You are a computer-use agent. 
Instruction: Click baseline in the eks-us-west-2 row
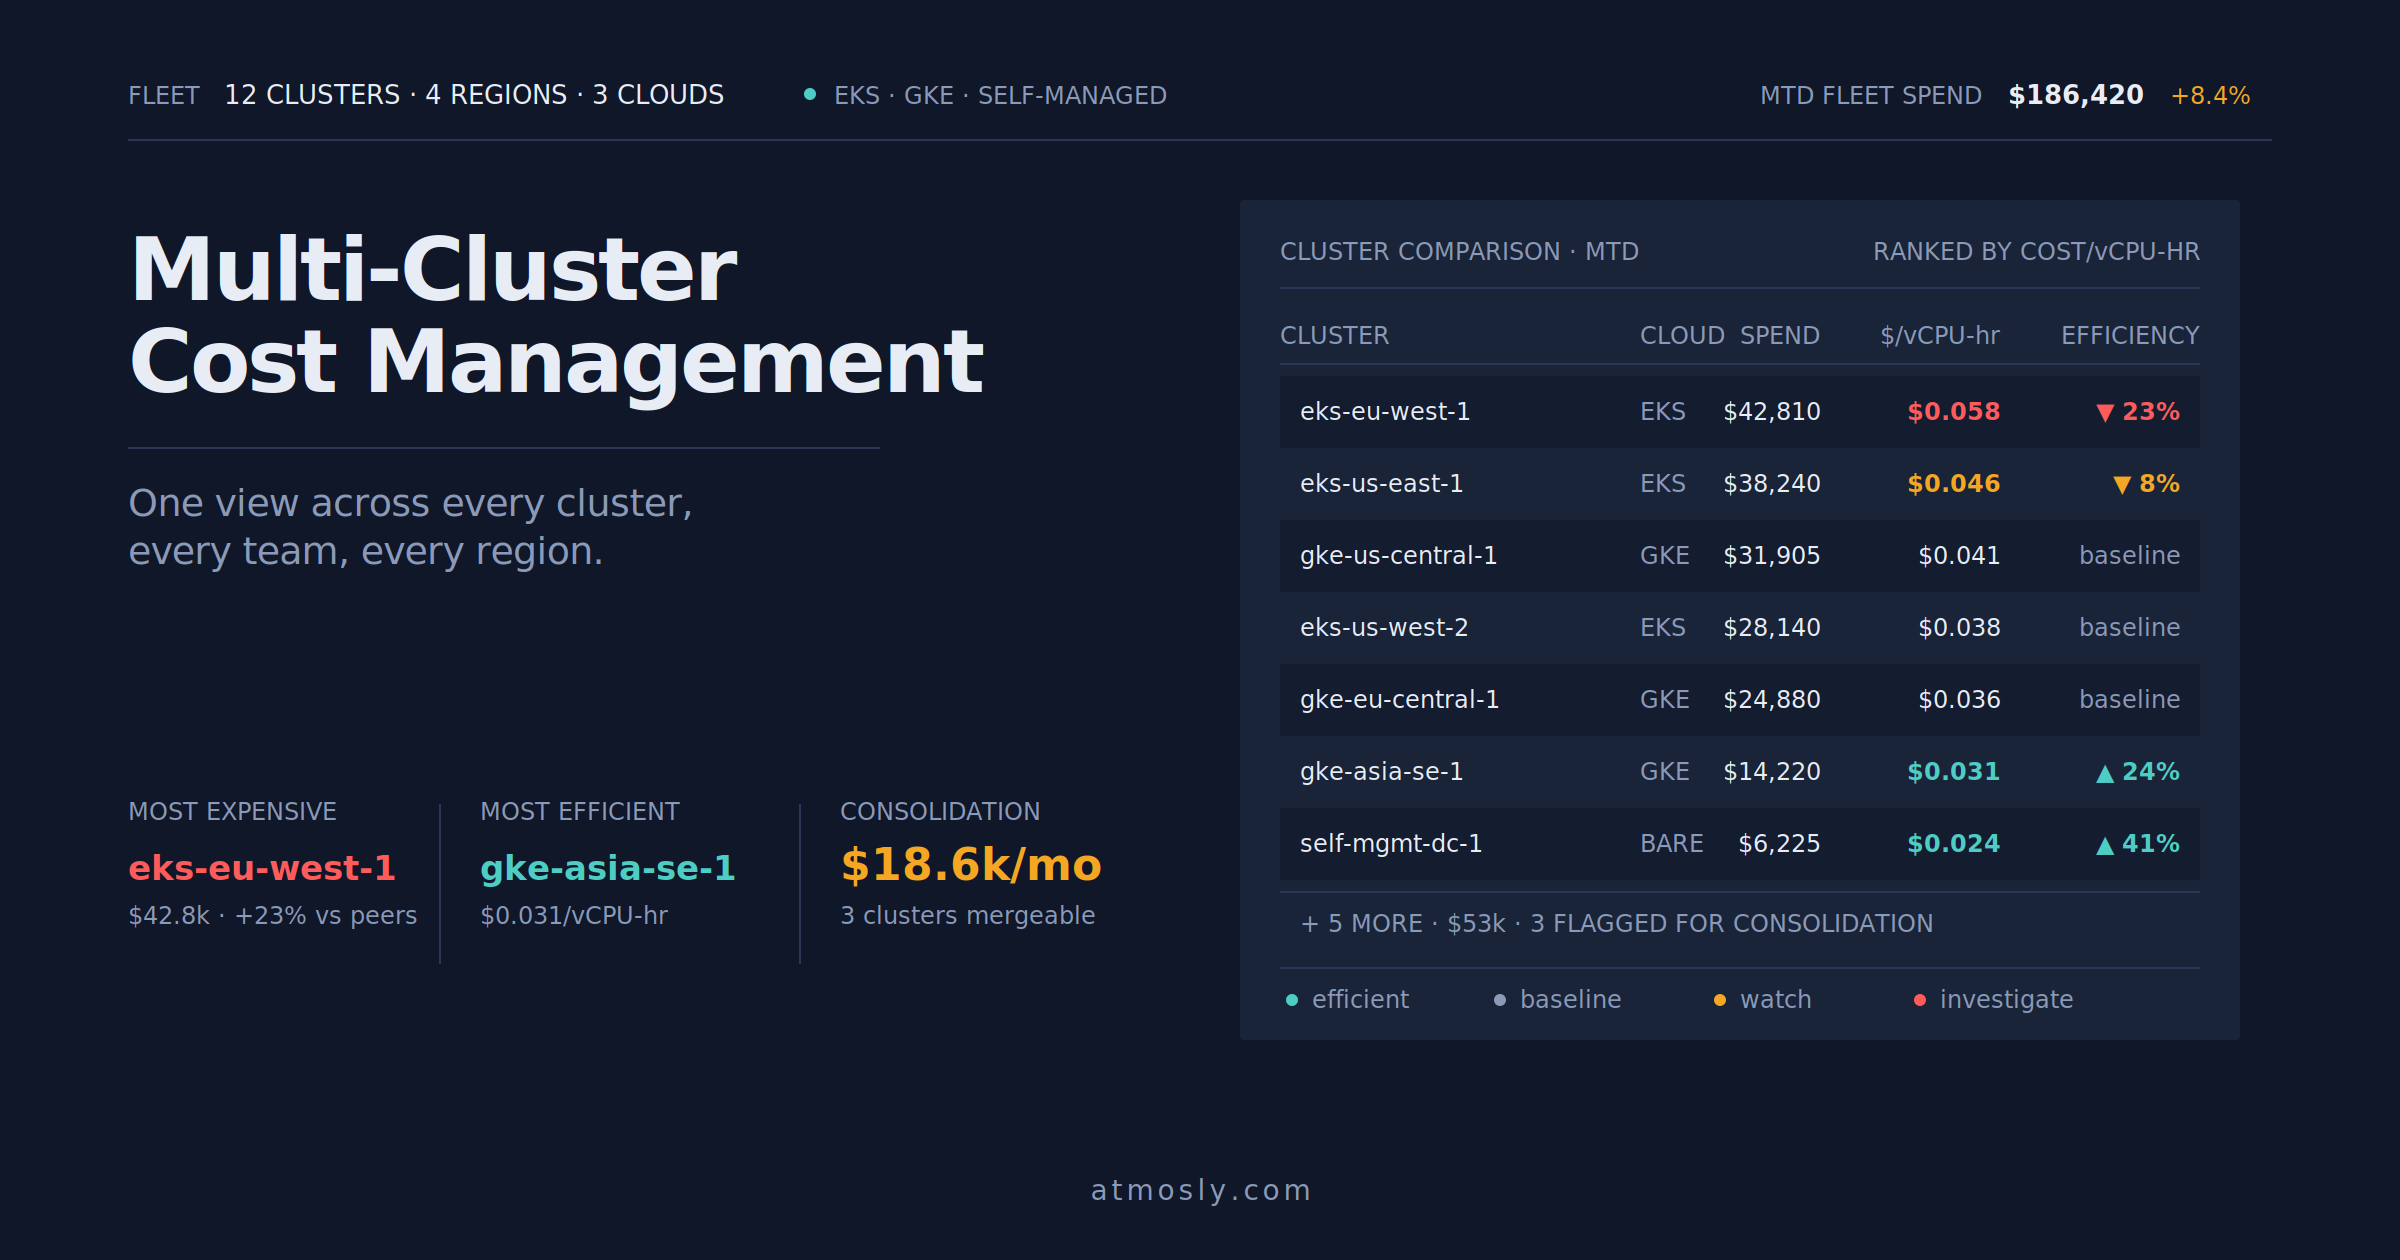(2129, 627)
